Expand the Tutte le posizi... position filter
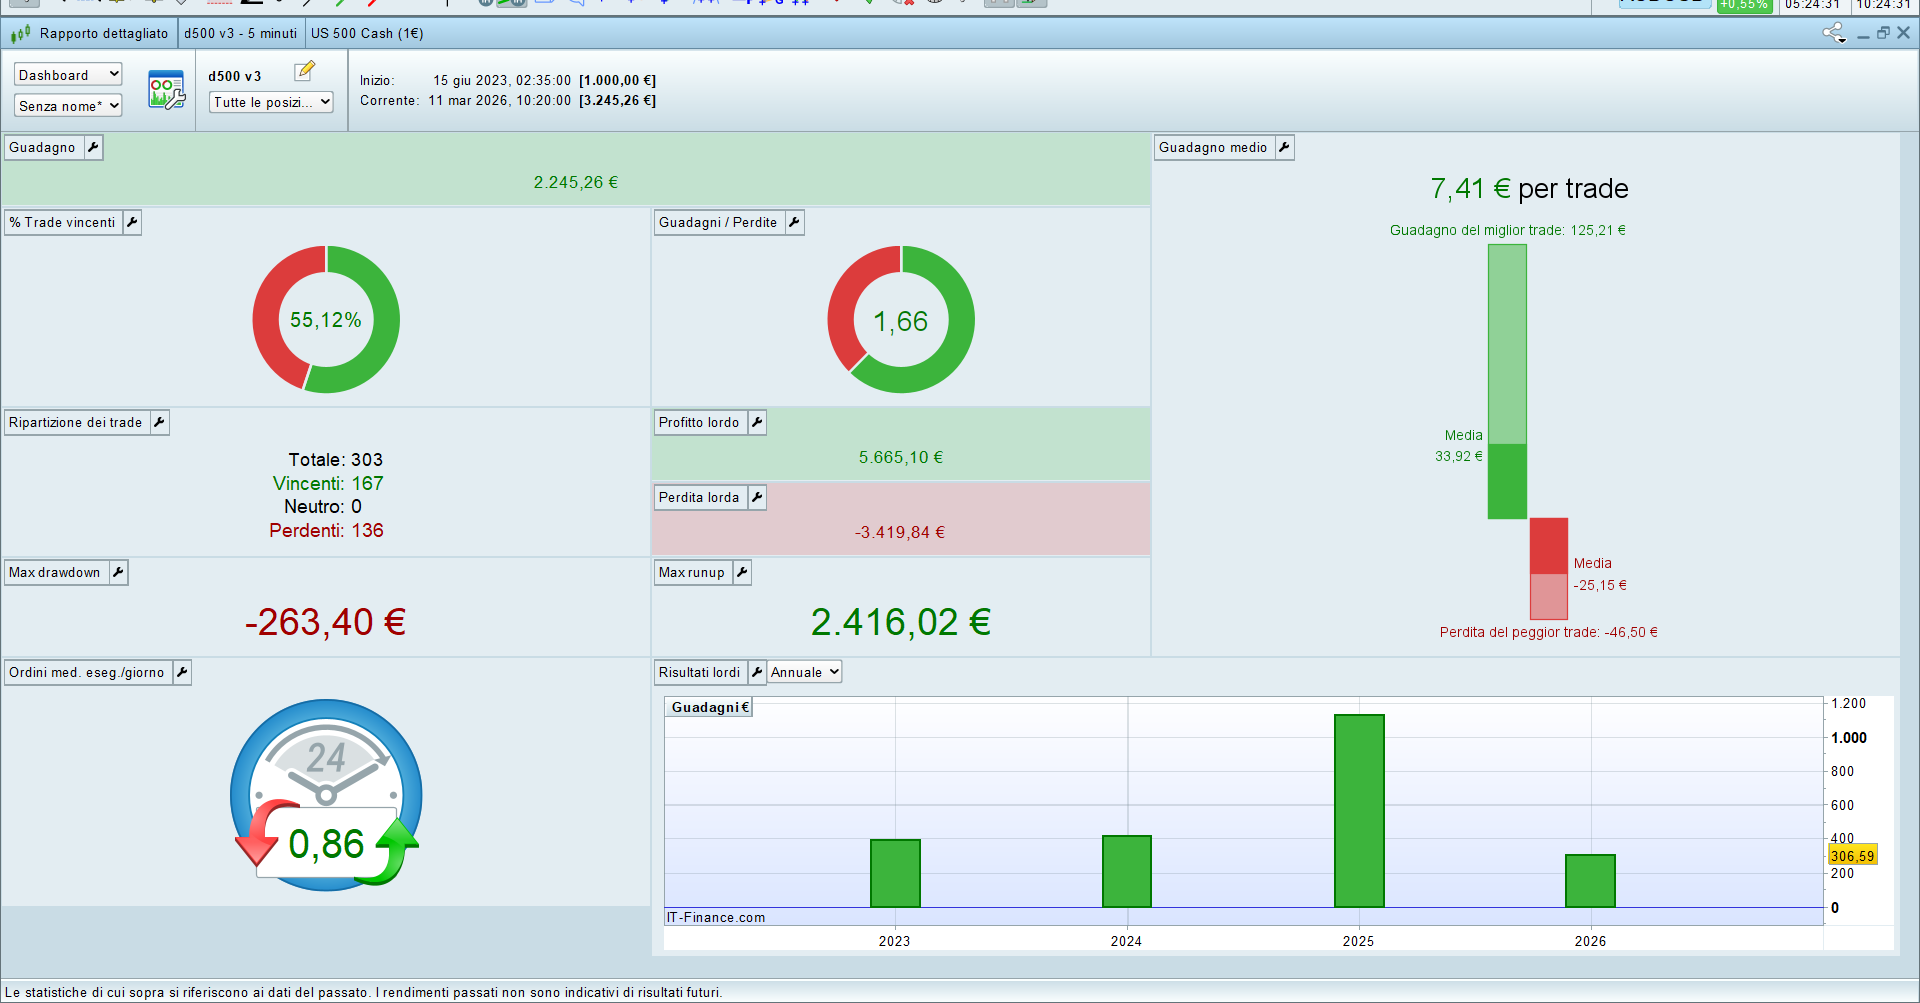The height and width of the screenshot is (1003, 1920). coord(271,102)
